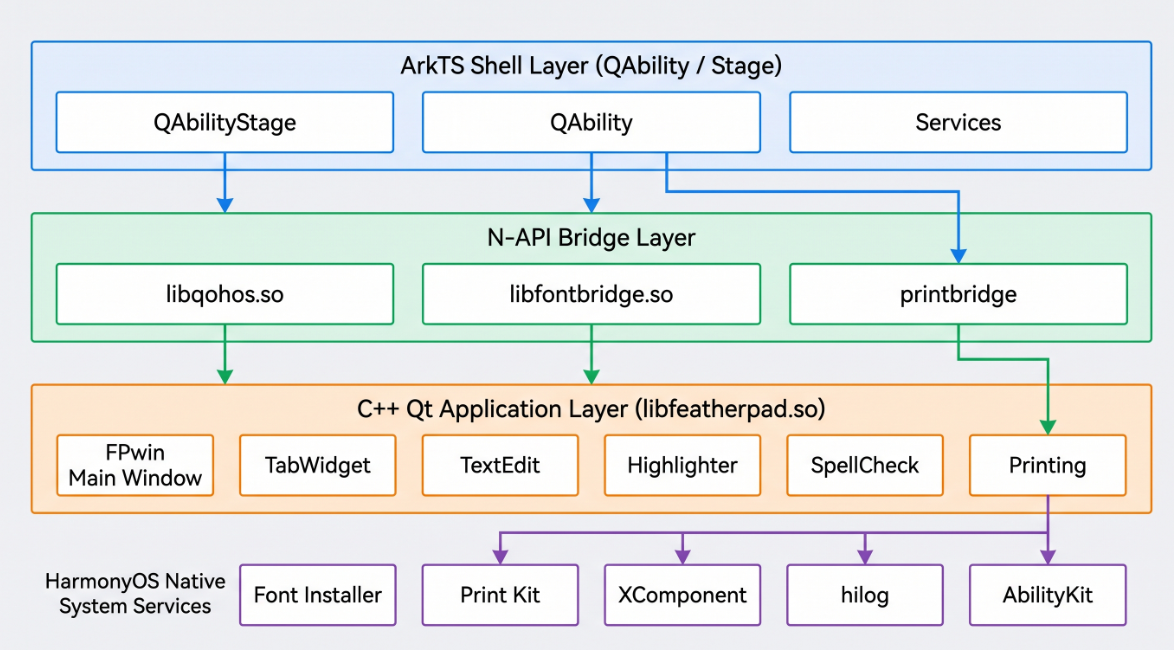Click the Print Kit box
The height and width of the screenshot is (650, 1174).
click(x=500, y=595)
